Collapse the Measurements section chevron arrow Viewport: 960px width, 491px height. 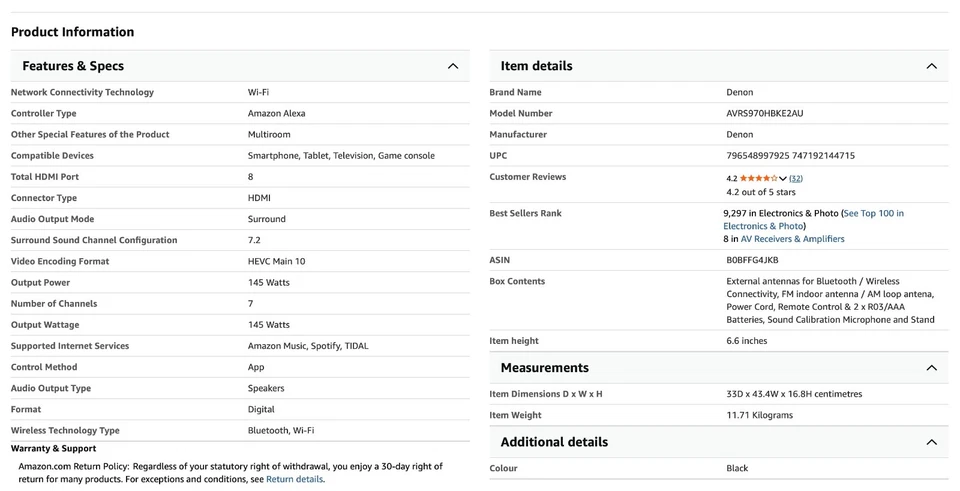pyautogui.click(x=931, y=368)
